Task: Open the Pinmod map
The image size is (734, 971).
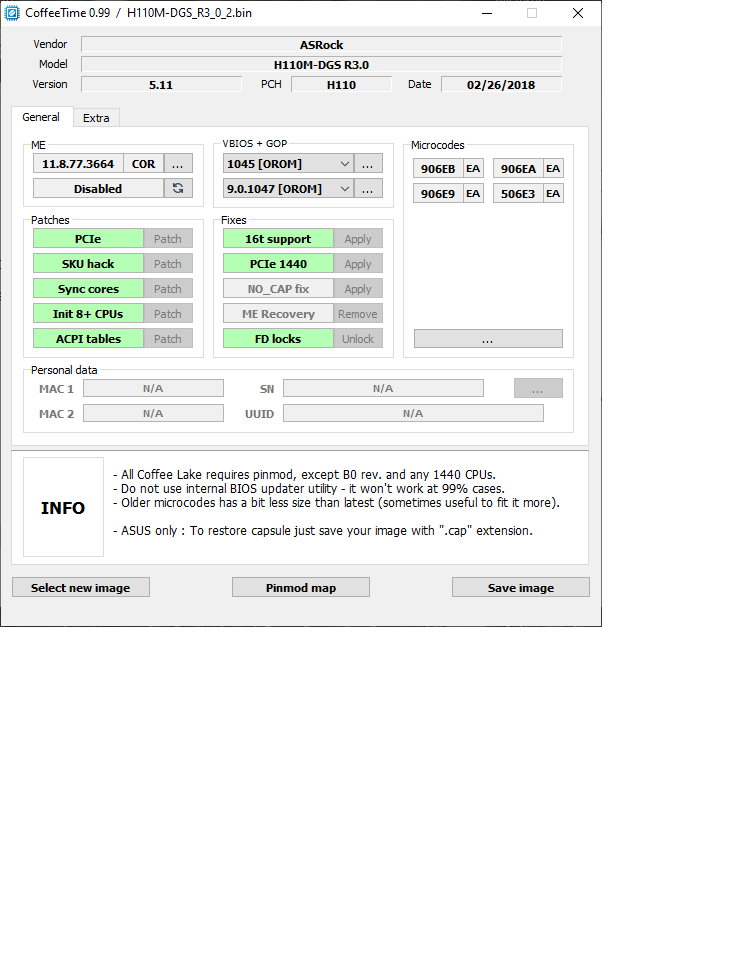Action: click(x=300, y=587)
